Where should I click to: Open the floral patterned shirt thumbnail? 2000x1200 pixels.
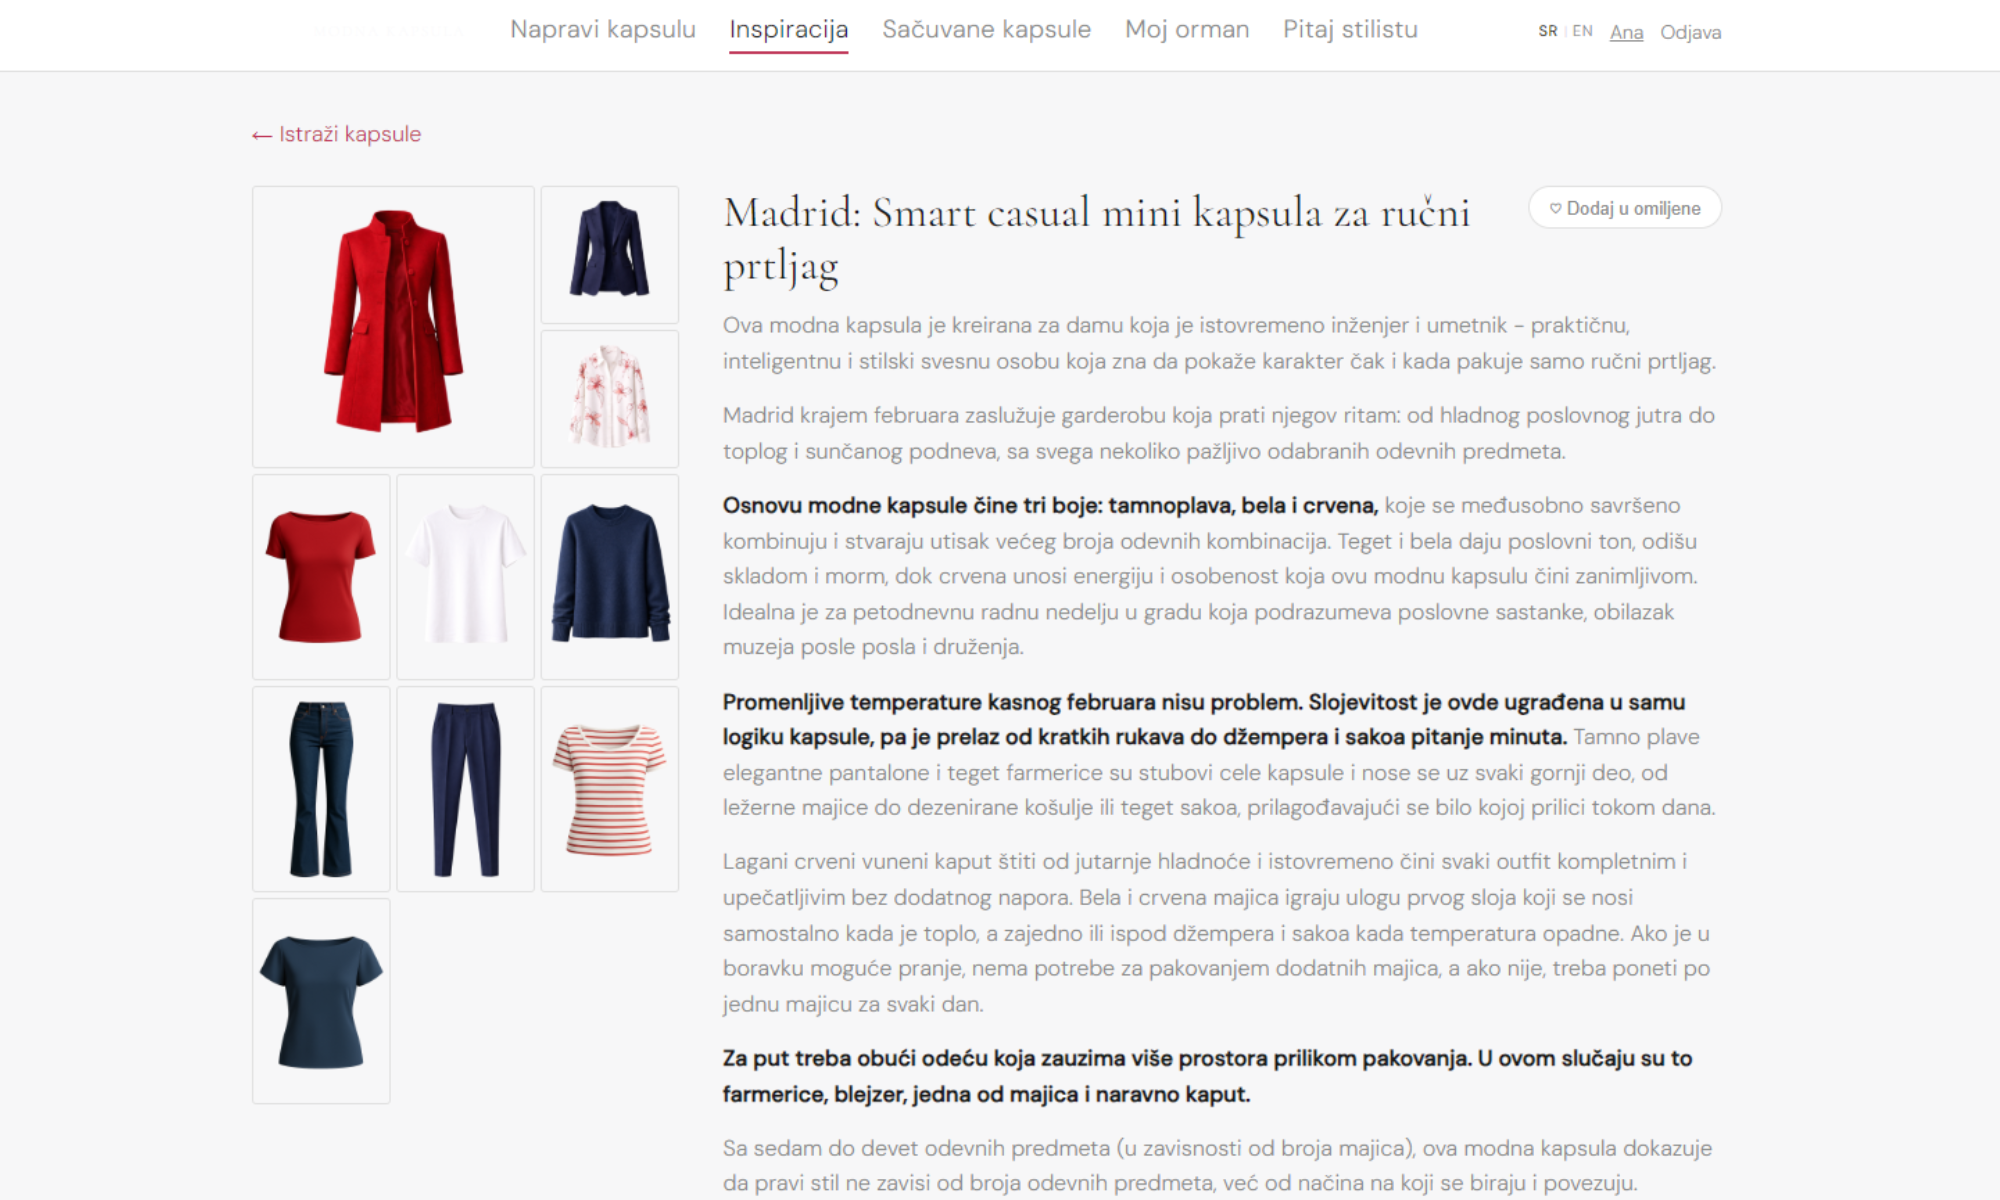tap(609, 398)
